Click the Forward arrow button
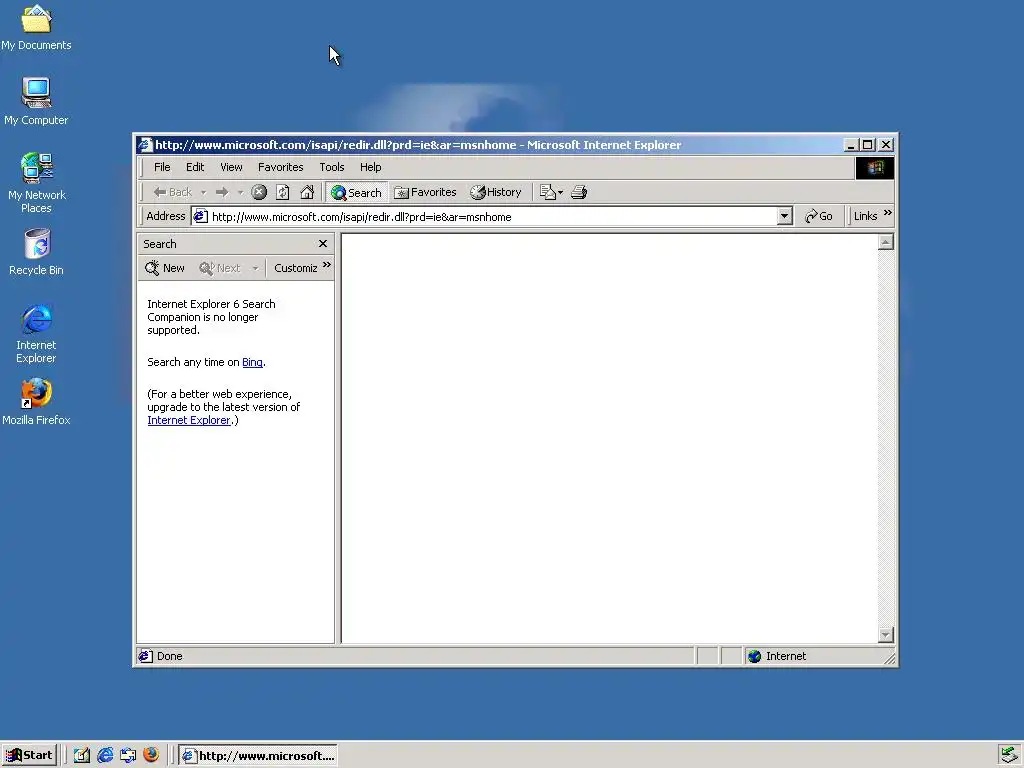 click(x=222, y=192)
